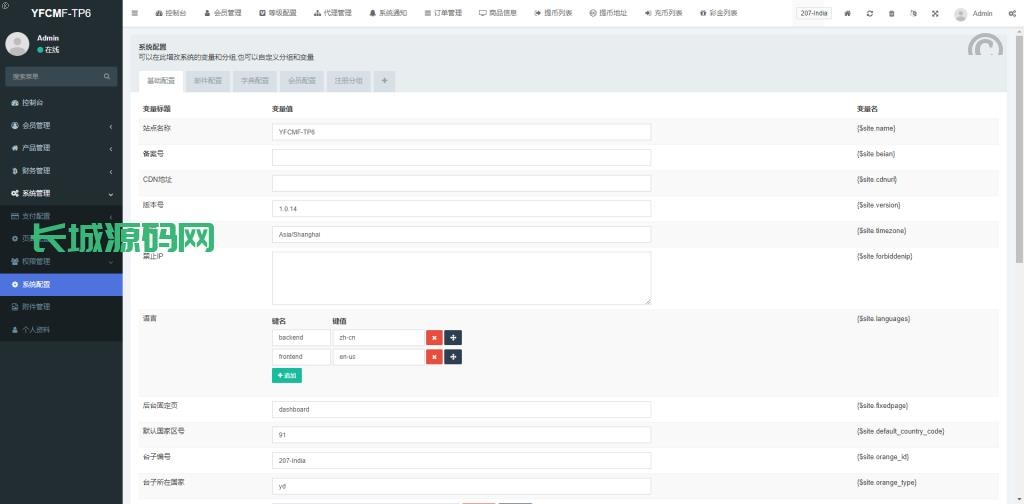Screen dimensions: 1024x504
Task: Collapse the 系统管理 sidebar menu
Action: point(60,193)
